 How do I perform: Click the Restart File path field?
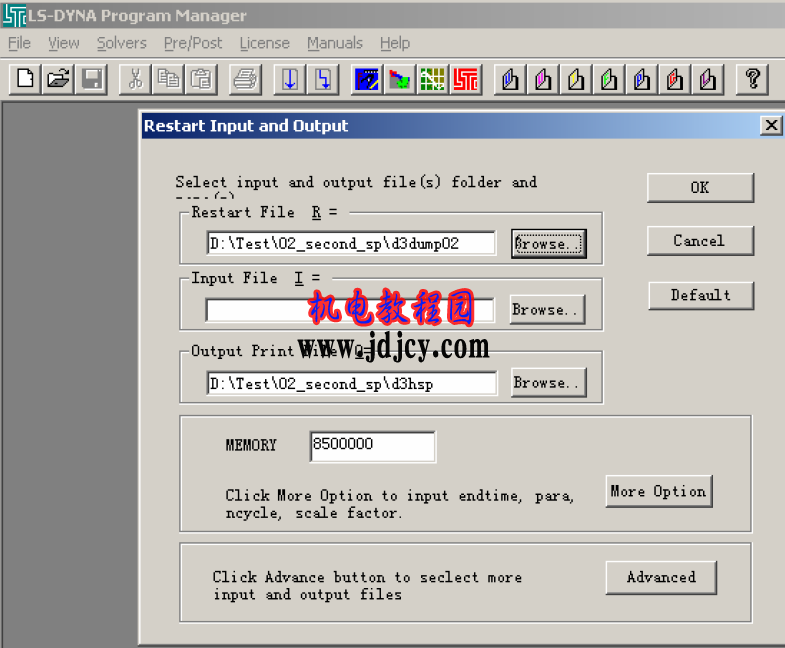click(351, 243)
